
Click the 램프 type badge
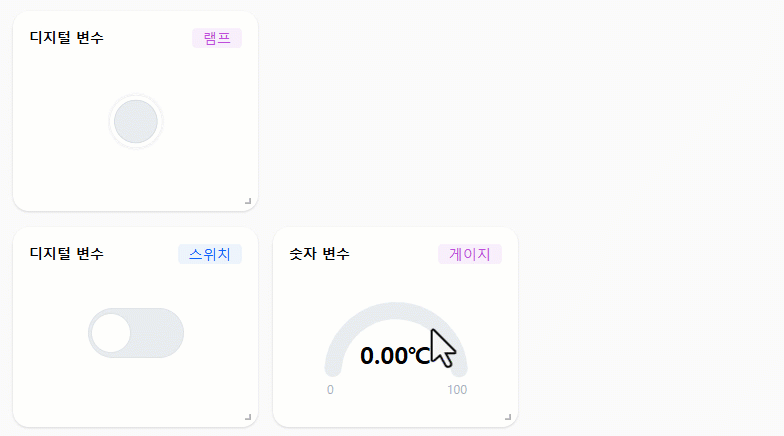click(x=217, y=38)
